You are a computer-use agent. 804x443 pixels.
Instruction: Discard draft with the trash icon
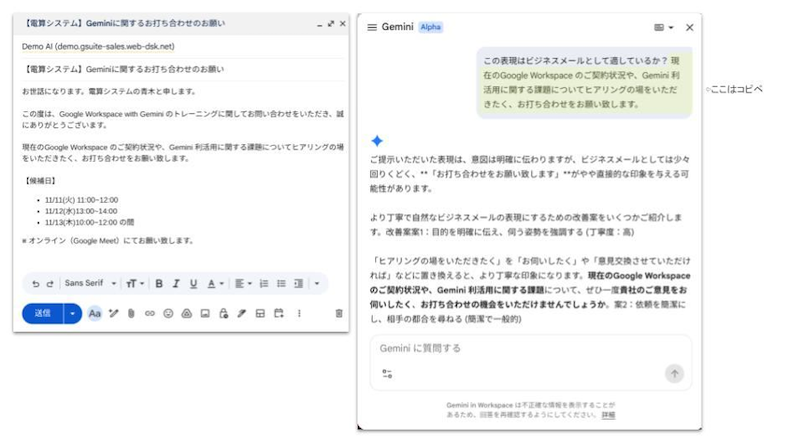[x=338, y=313]
